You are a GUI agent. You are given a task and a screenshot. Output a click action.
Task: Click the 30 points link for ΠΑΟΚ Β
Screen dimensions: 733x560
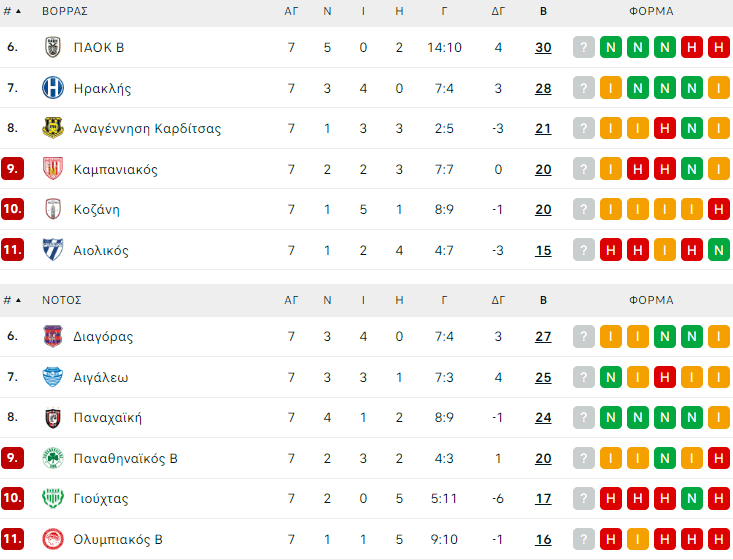543,47
